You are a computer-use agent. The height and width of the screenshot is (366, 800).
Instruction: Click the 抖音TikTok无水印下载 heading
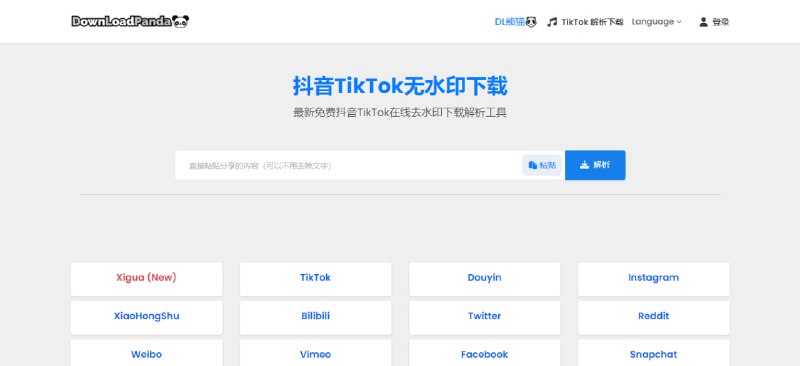(400, 86)
